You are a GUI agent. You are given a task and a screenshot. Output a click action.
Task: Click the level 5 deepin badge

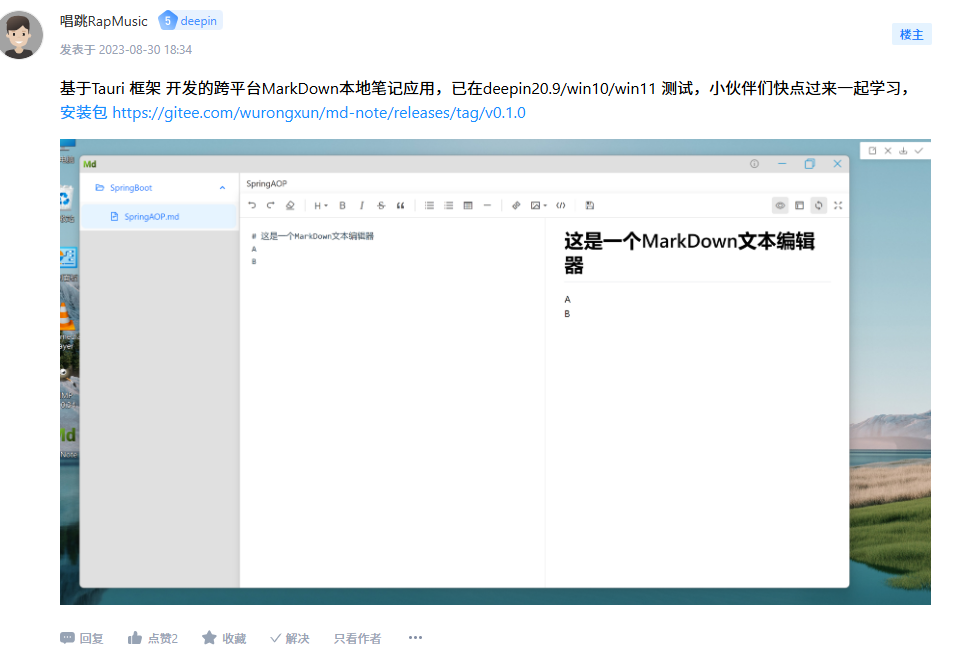[x=190, y=21]
